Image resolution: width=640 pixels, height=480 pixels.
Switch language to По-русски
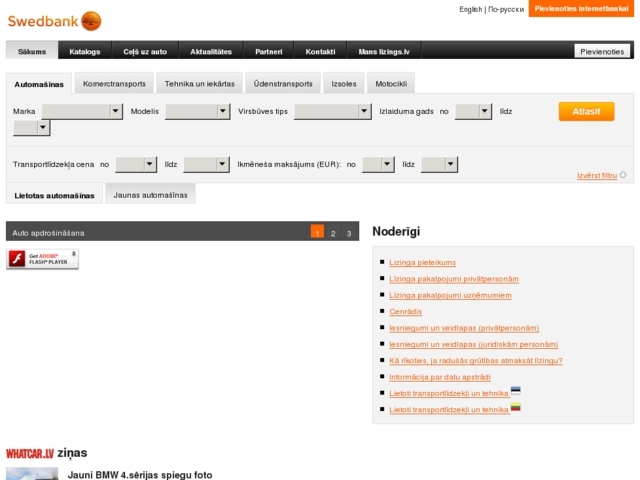pyautogui.click(x=506, y=9)
